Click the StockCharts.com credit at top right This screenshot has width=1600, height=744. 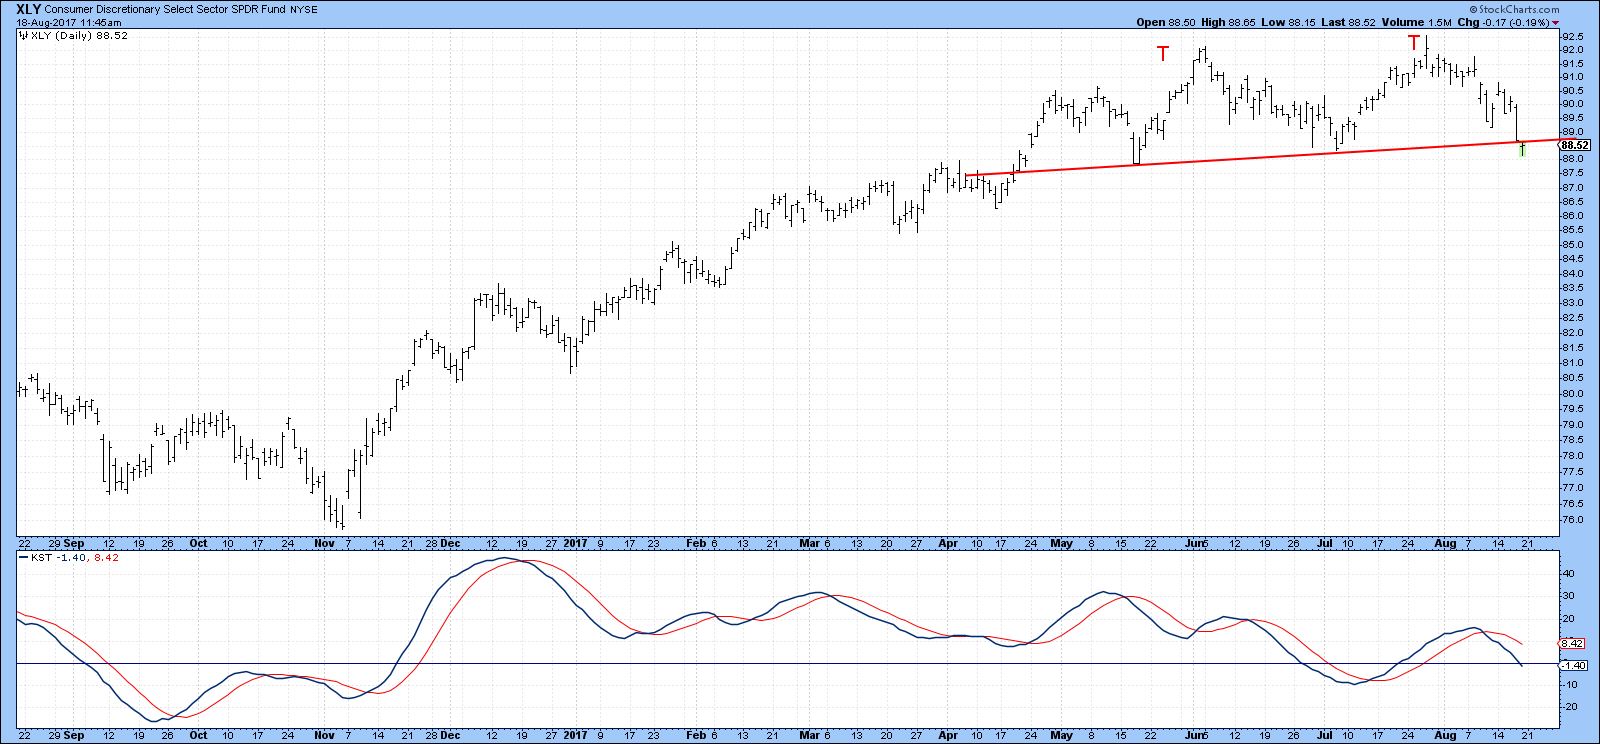point(1513,9)
